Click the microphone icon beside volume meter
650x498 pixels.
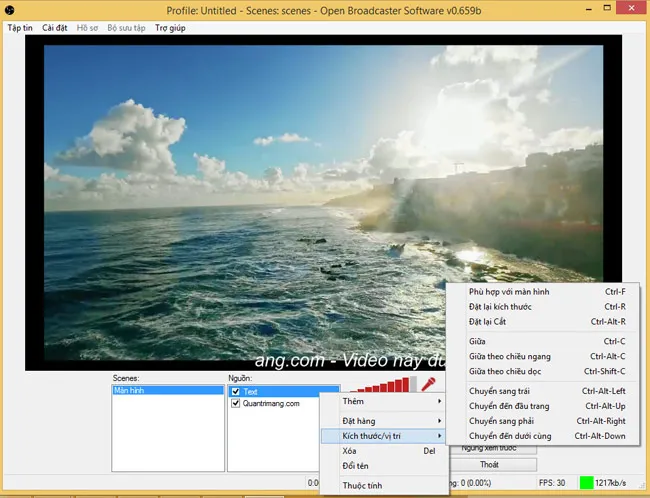(428, 383)
